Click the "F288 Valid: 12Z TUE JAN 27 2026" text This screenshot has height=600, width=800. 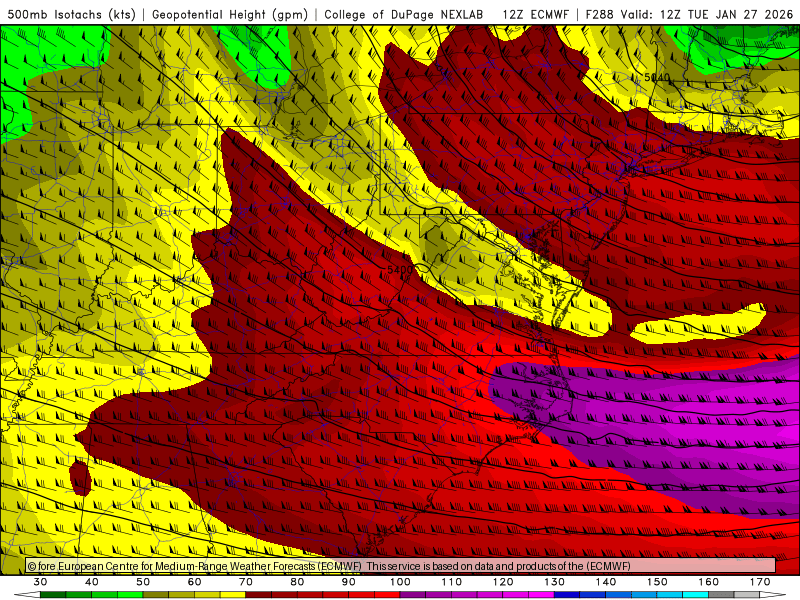point(689,14)
